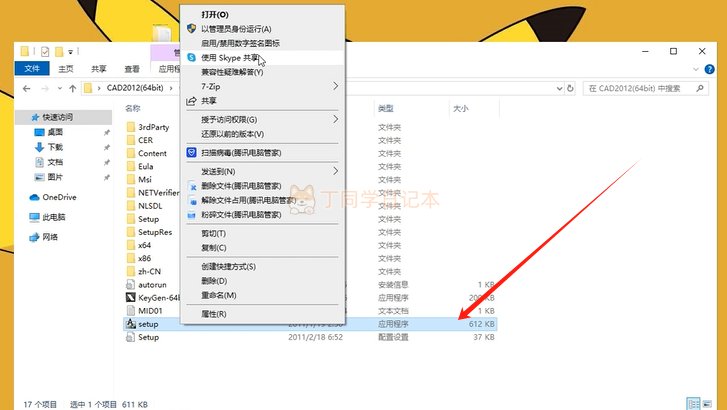
Task: Select 文档 in navigation pane
Action: (55, 162)
